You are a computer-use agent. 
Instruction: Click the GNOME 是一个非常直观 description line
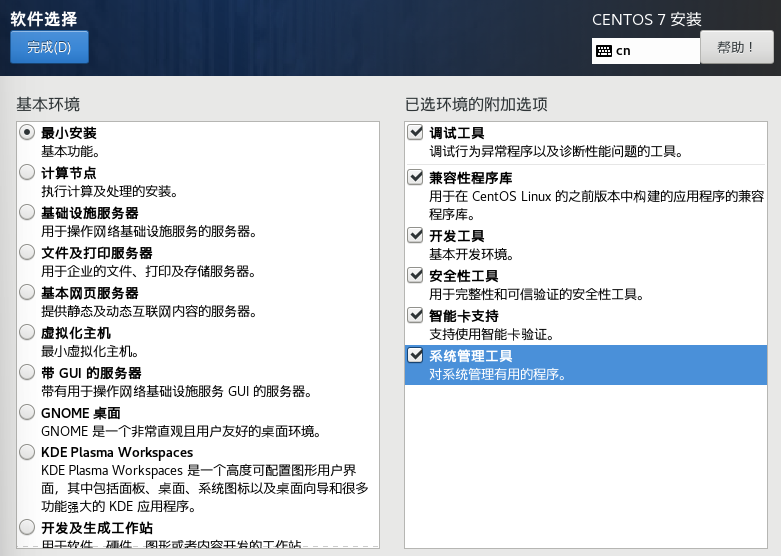[x=181, y=431]
